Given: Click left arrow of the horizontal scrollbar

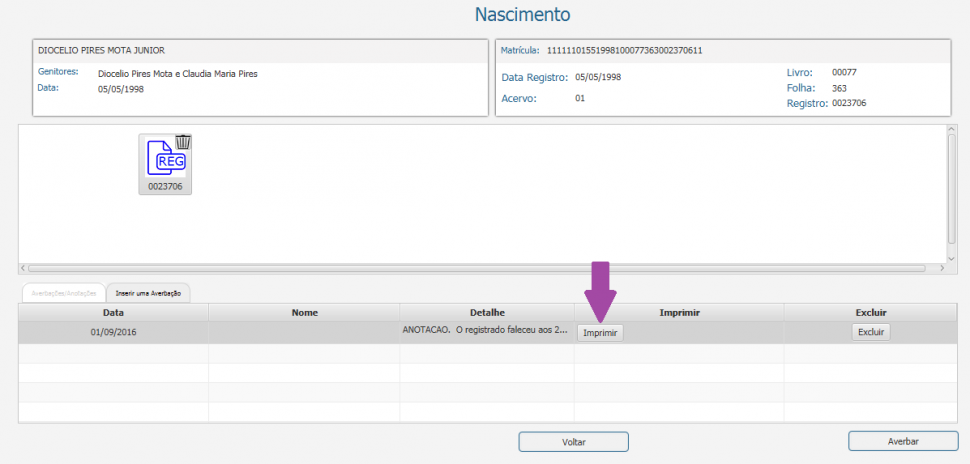Looking at the screenshot, I should 24,268.
